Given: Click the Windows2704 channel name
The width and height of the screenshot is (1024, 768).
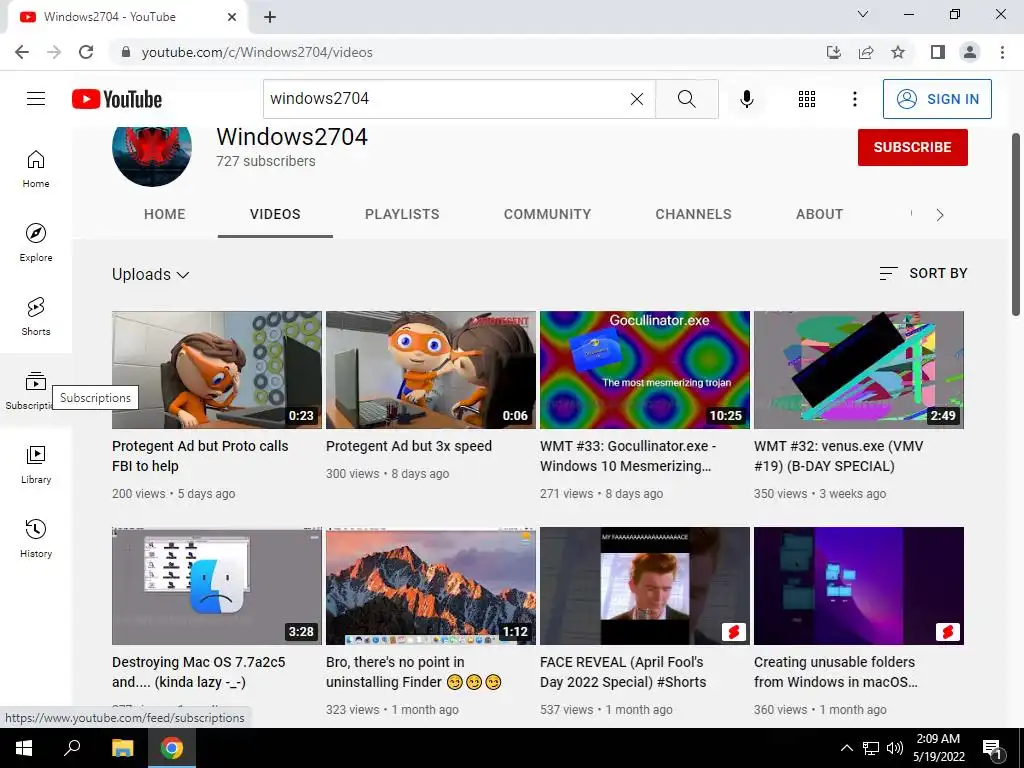Looking at the screenshot, I should pos(292,136).
